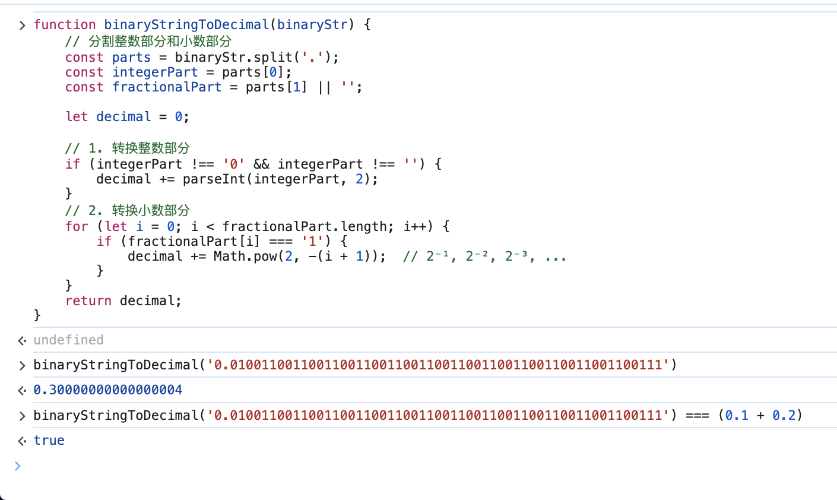Click the true result output
Image resolution: width=837 pixels, height=500 pixels.
tap(48, 441)
